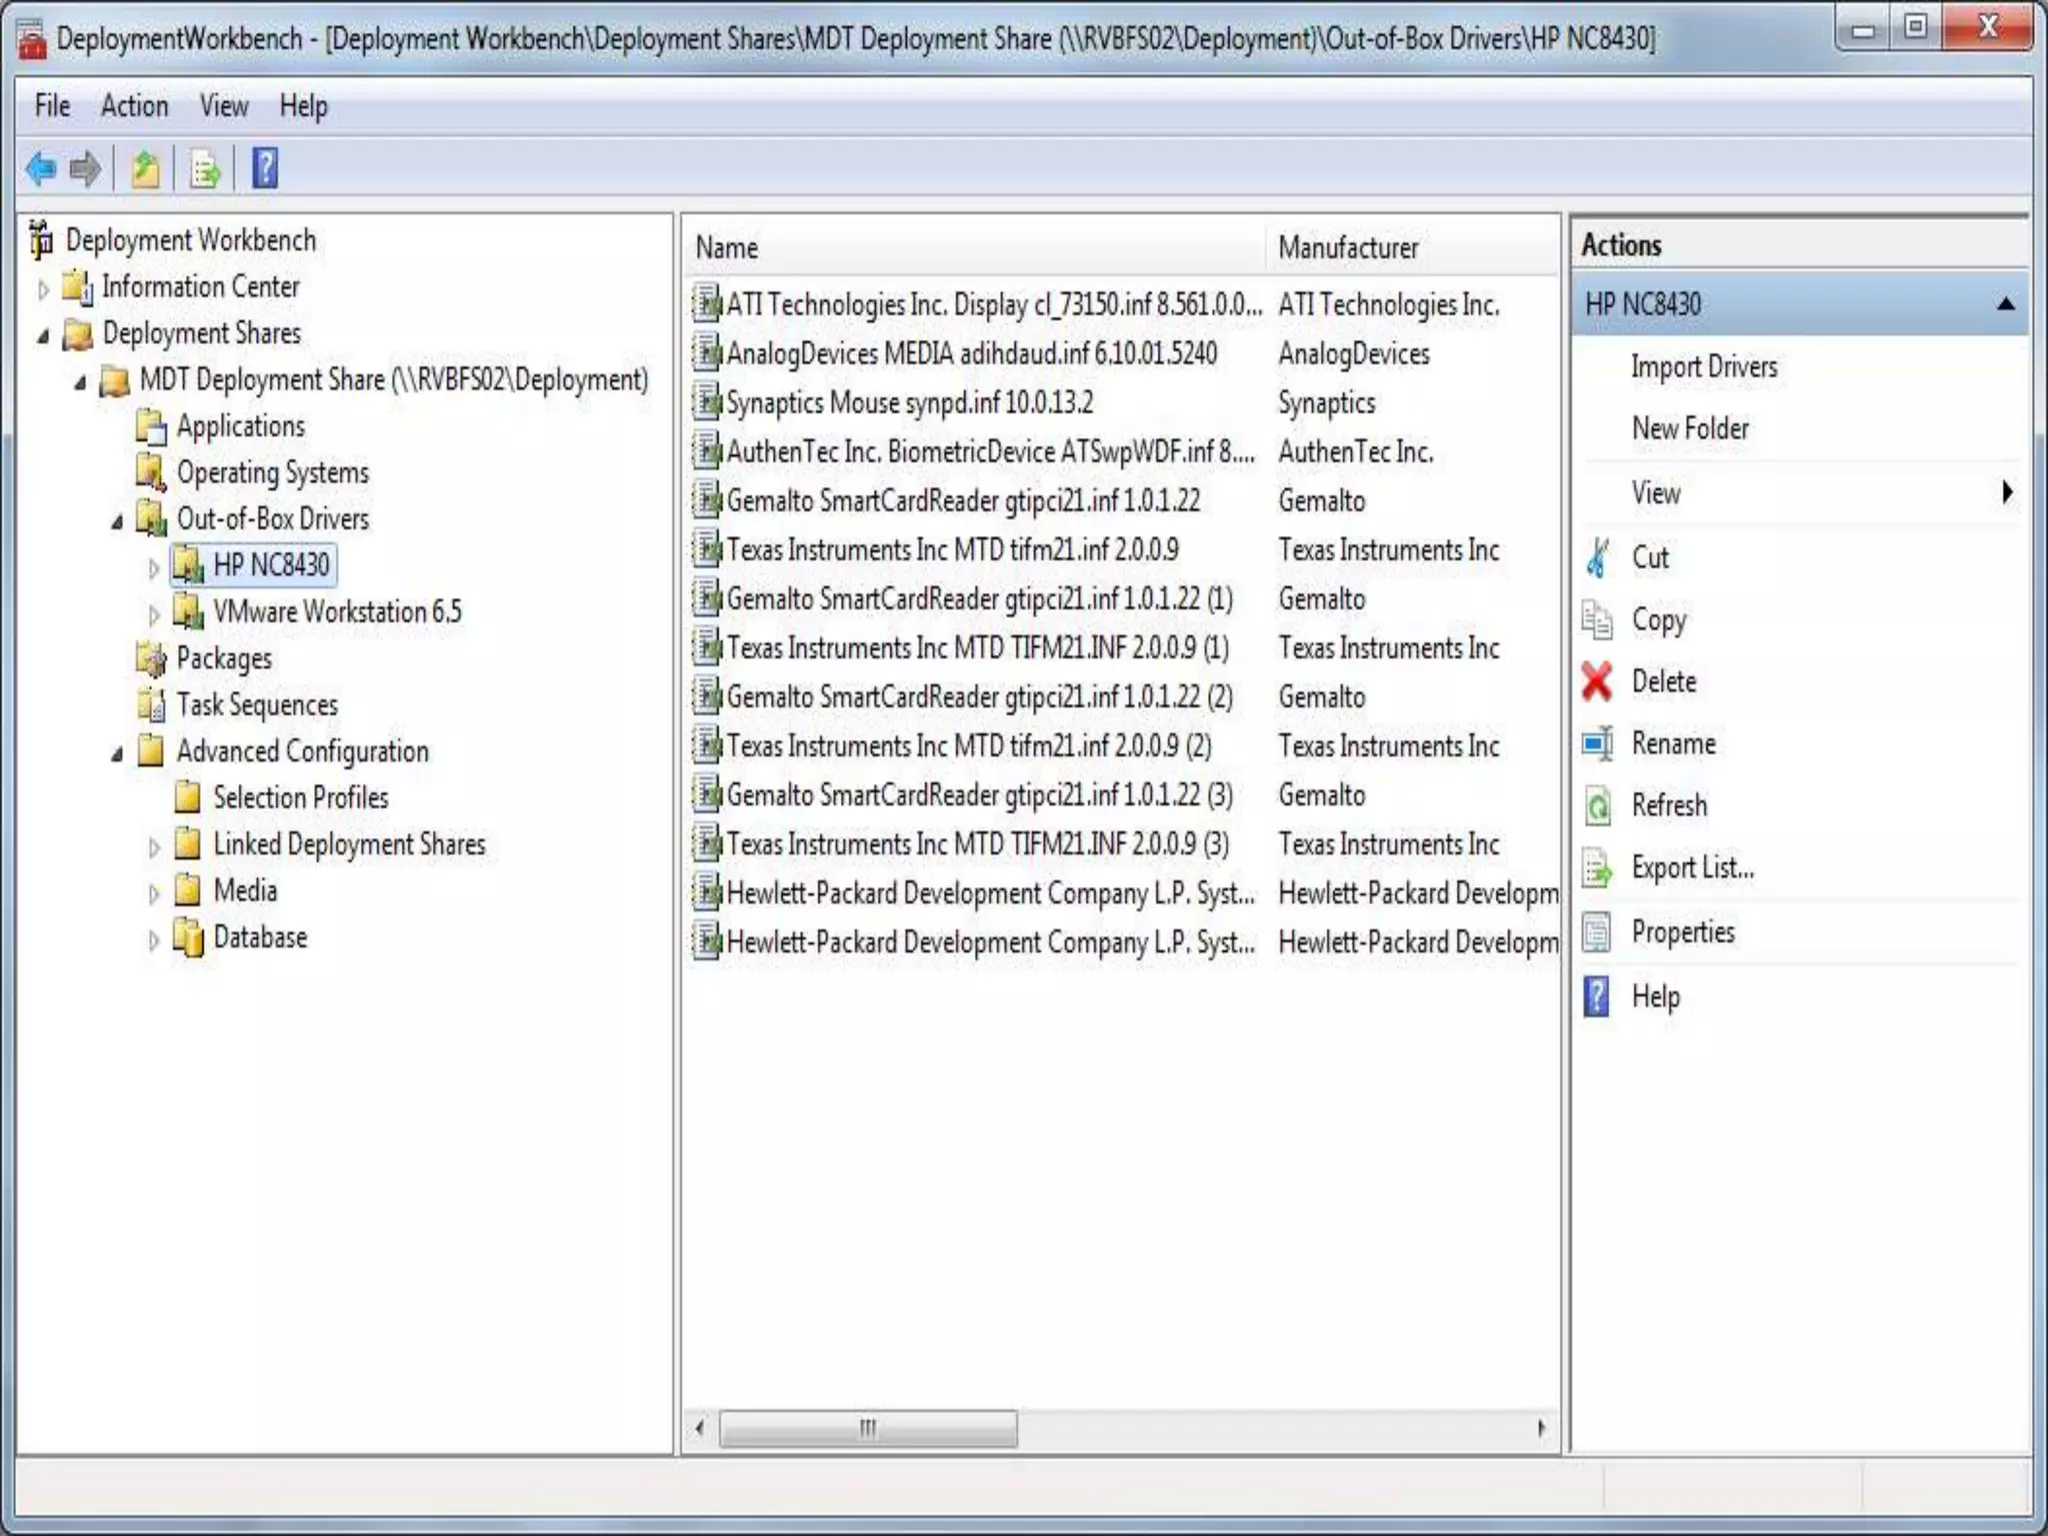Click the Help icon in Actions pane
This screenshot has height=1536, width=2048.
tap(1598, 997)
